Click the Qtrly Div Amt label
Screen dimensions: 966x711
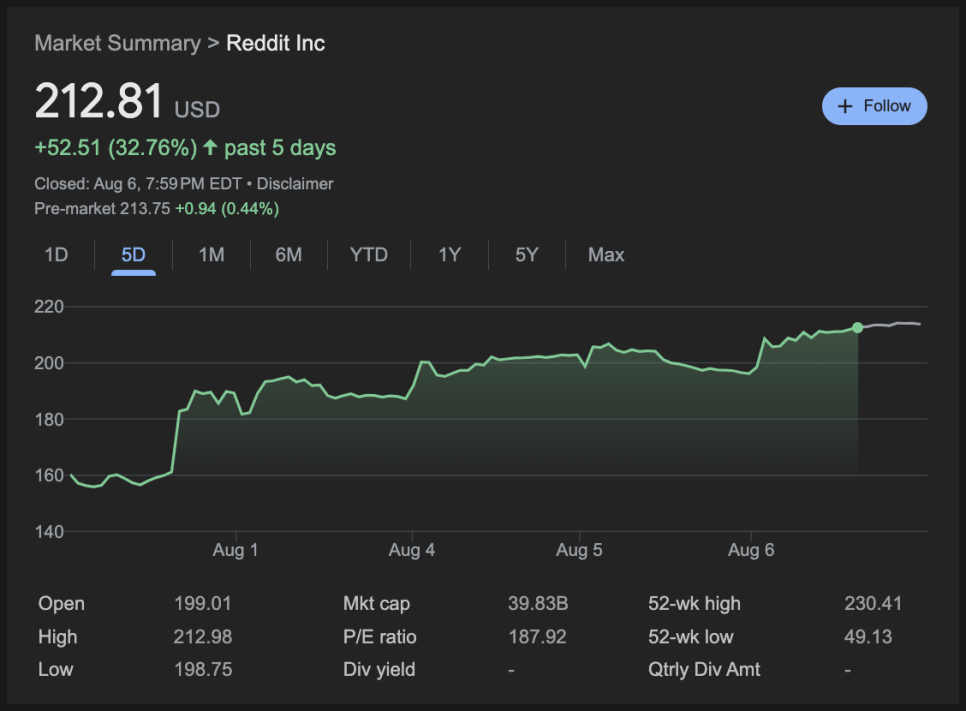point(704,669)
